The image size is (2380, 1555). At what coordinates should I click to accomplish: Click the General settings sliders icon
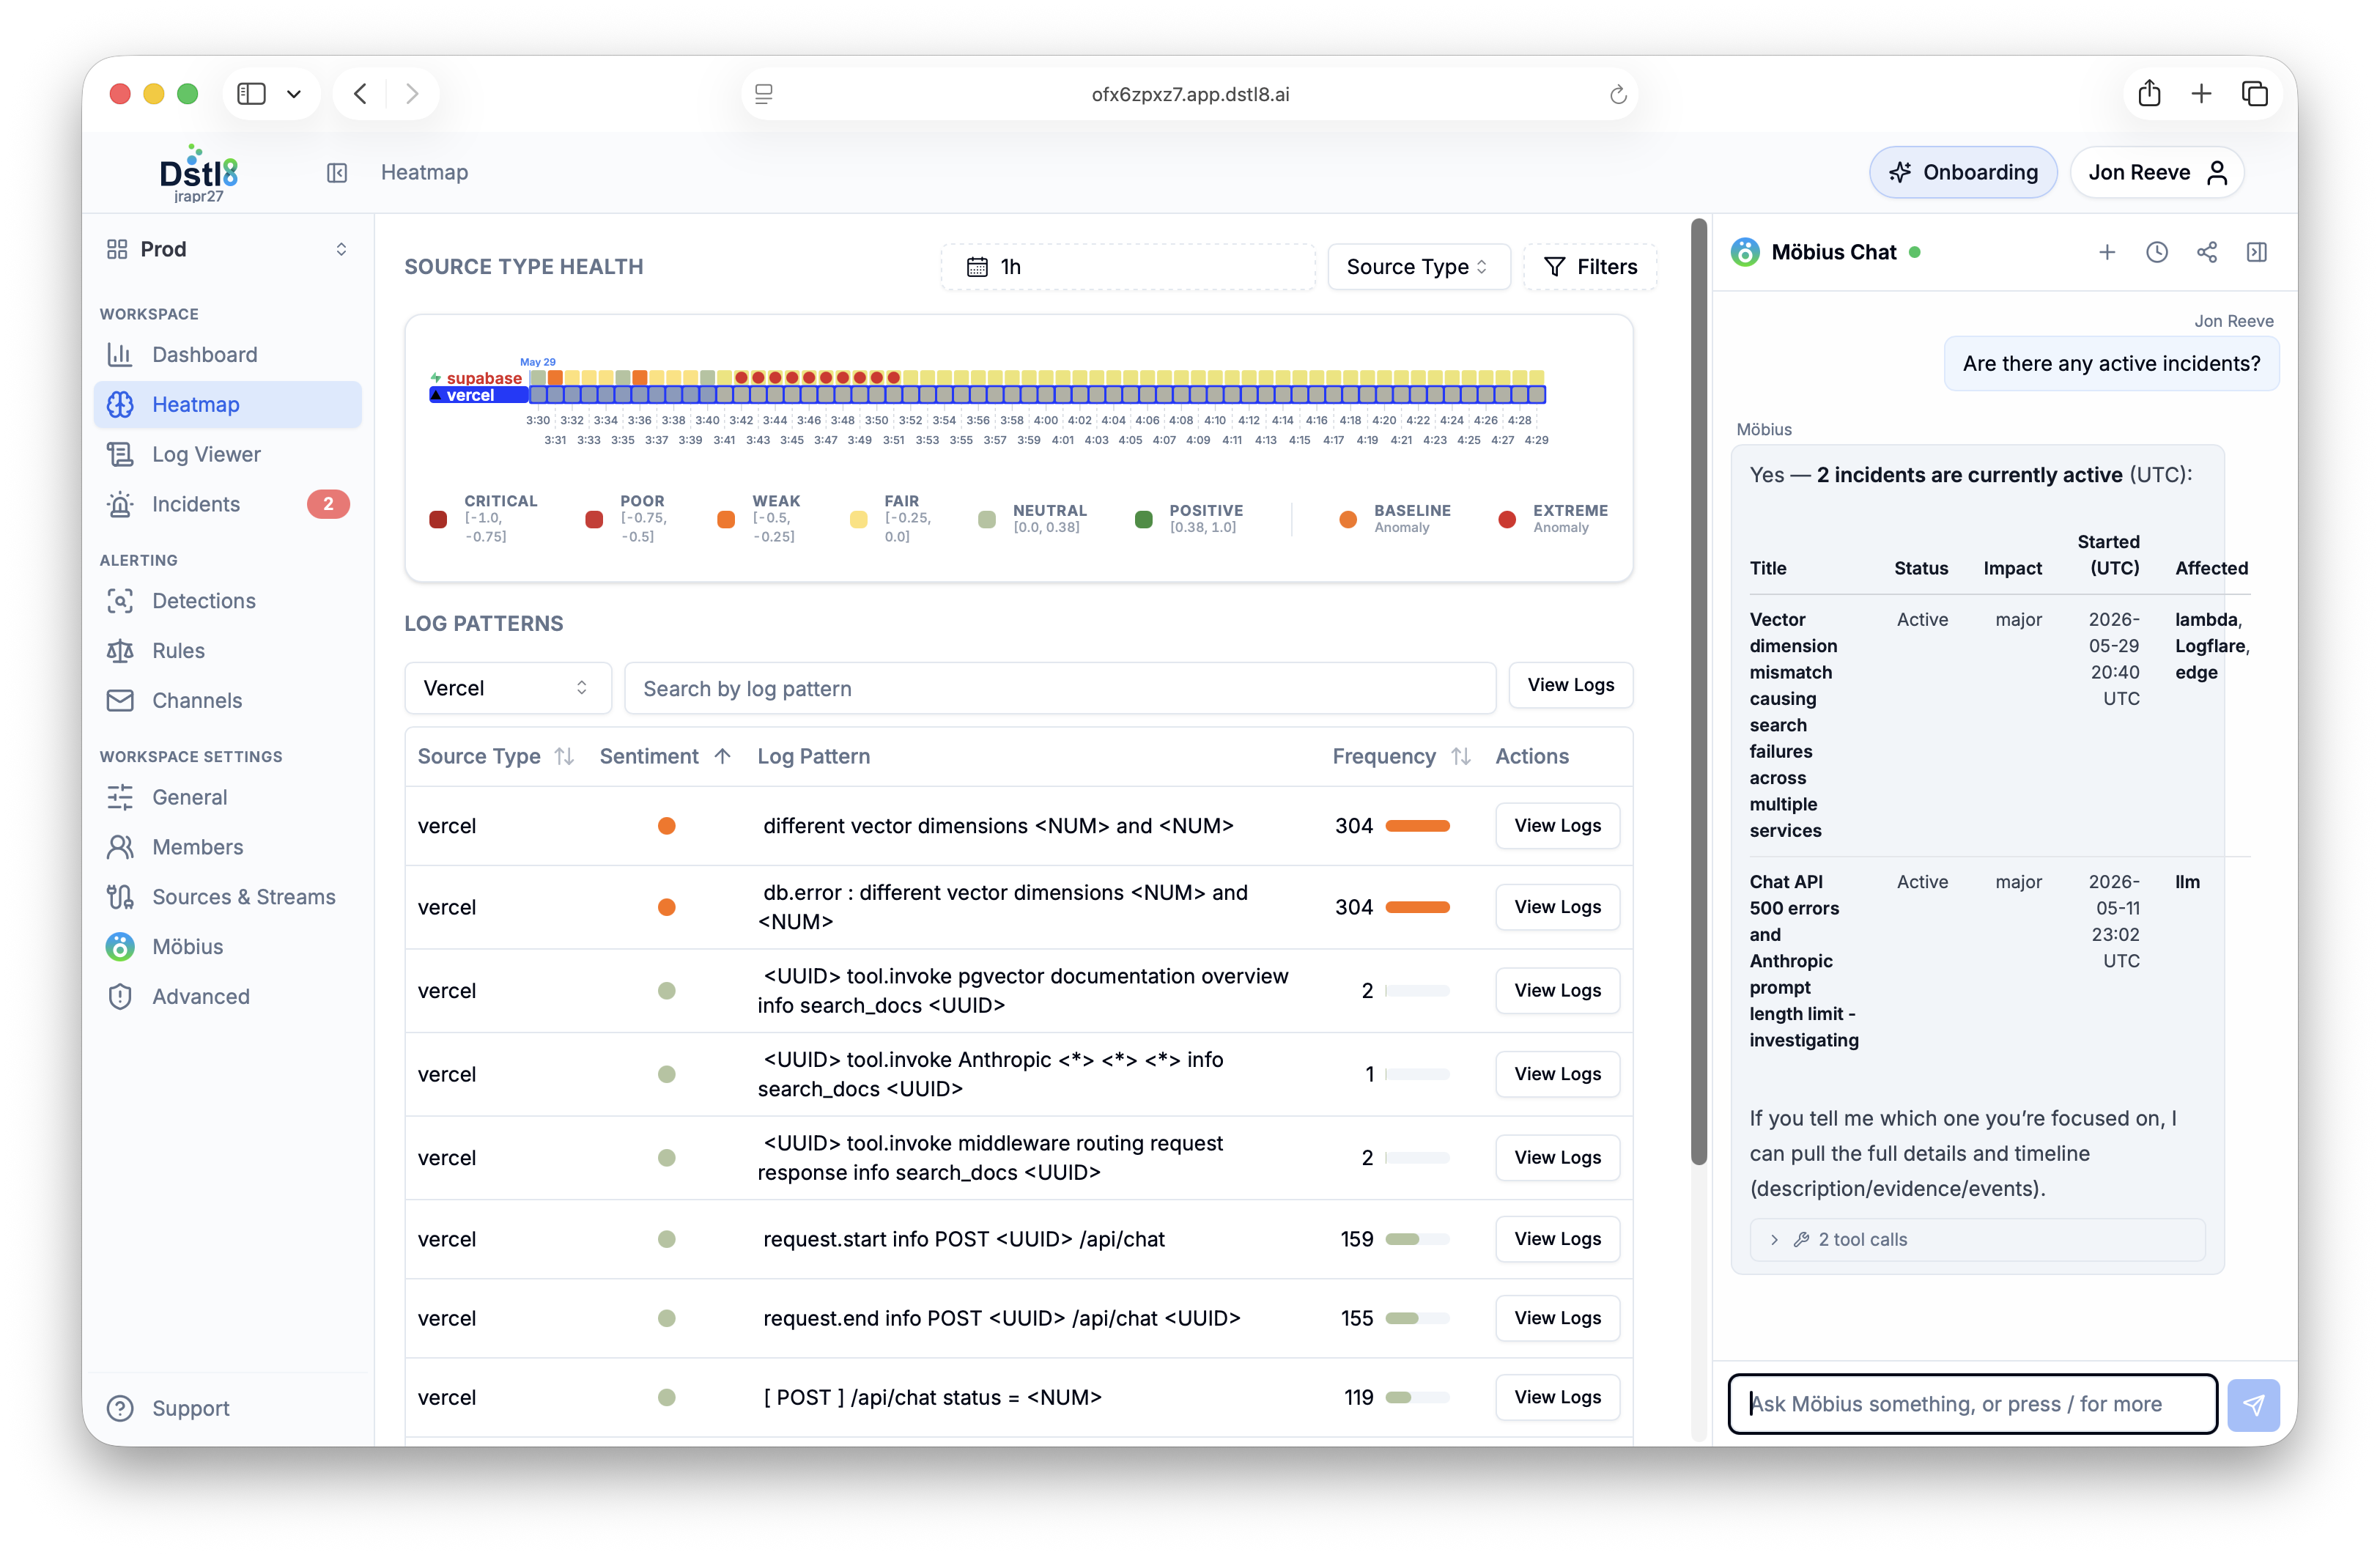(120, 797)
